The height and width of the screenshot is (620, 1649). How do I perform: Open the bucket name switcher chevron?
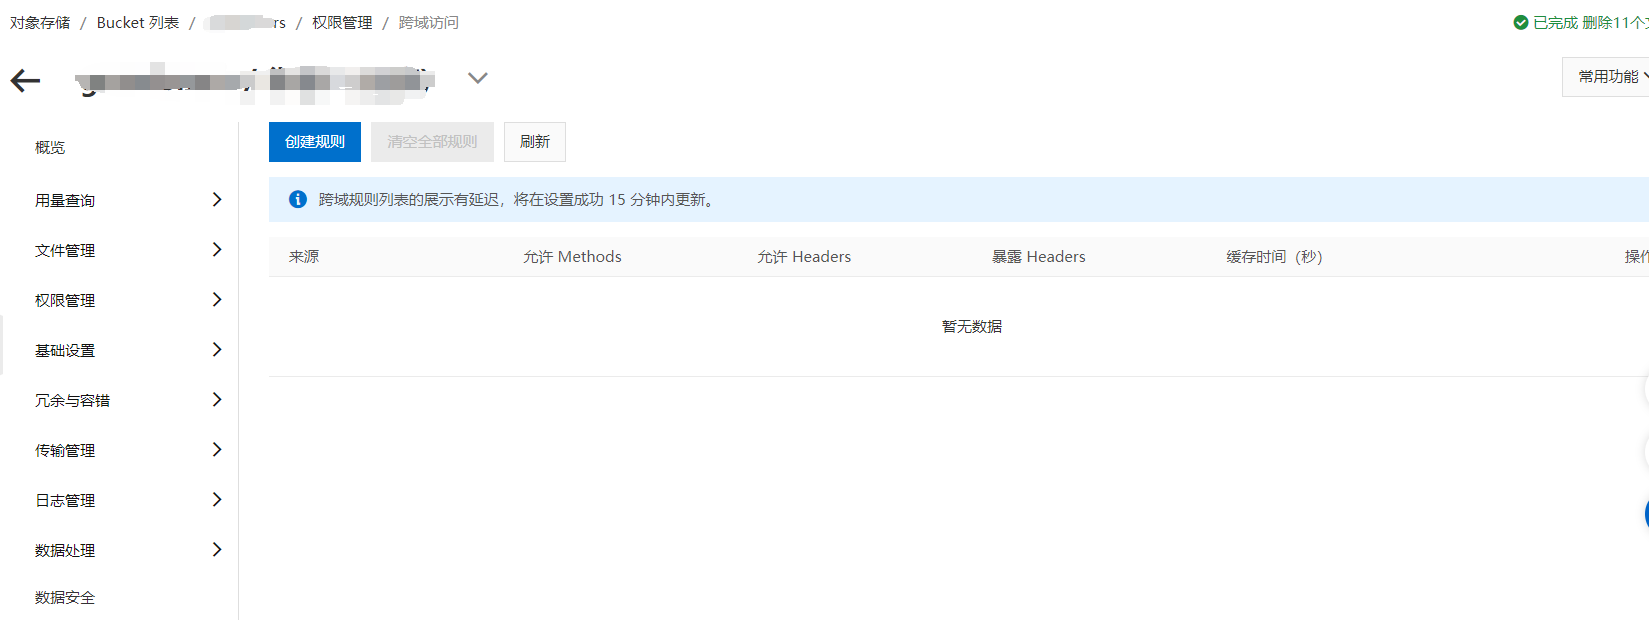(478, 78)
